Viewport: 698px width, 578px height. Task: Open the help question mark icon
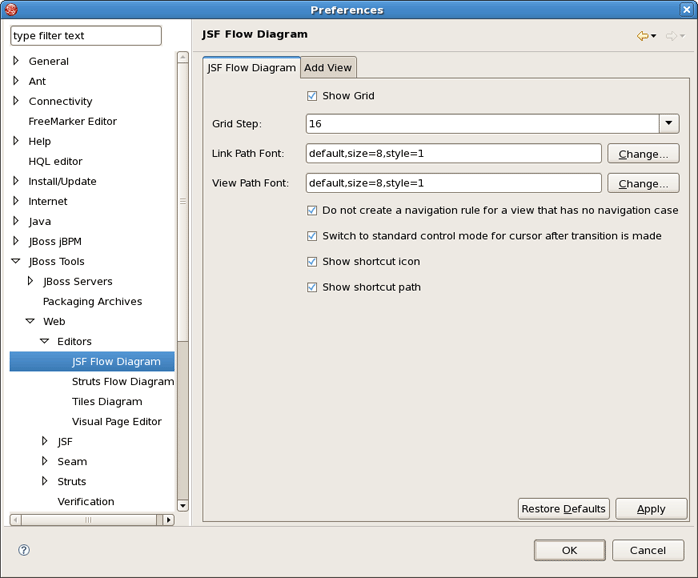coord(24,550)
